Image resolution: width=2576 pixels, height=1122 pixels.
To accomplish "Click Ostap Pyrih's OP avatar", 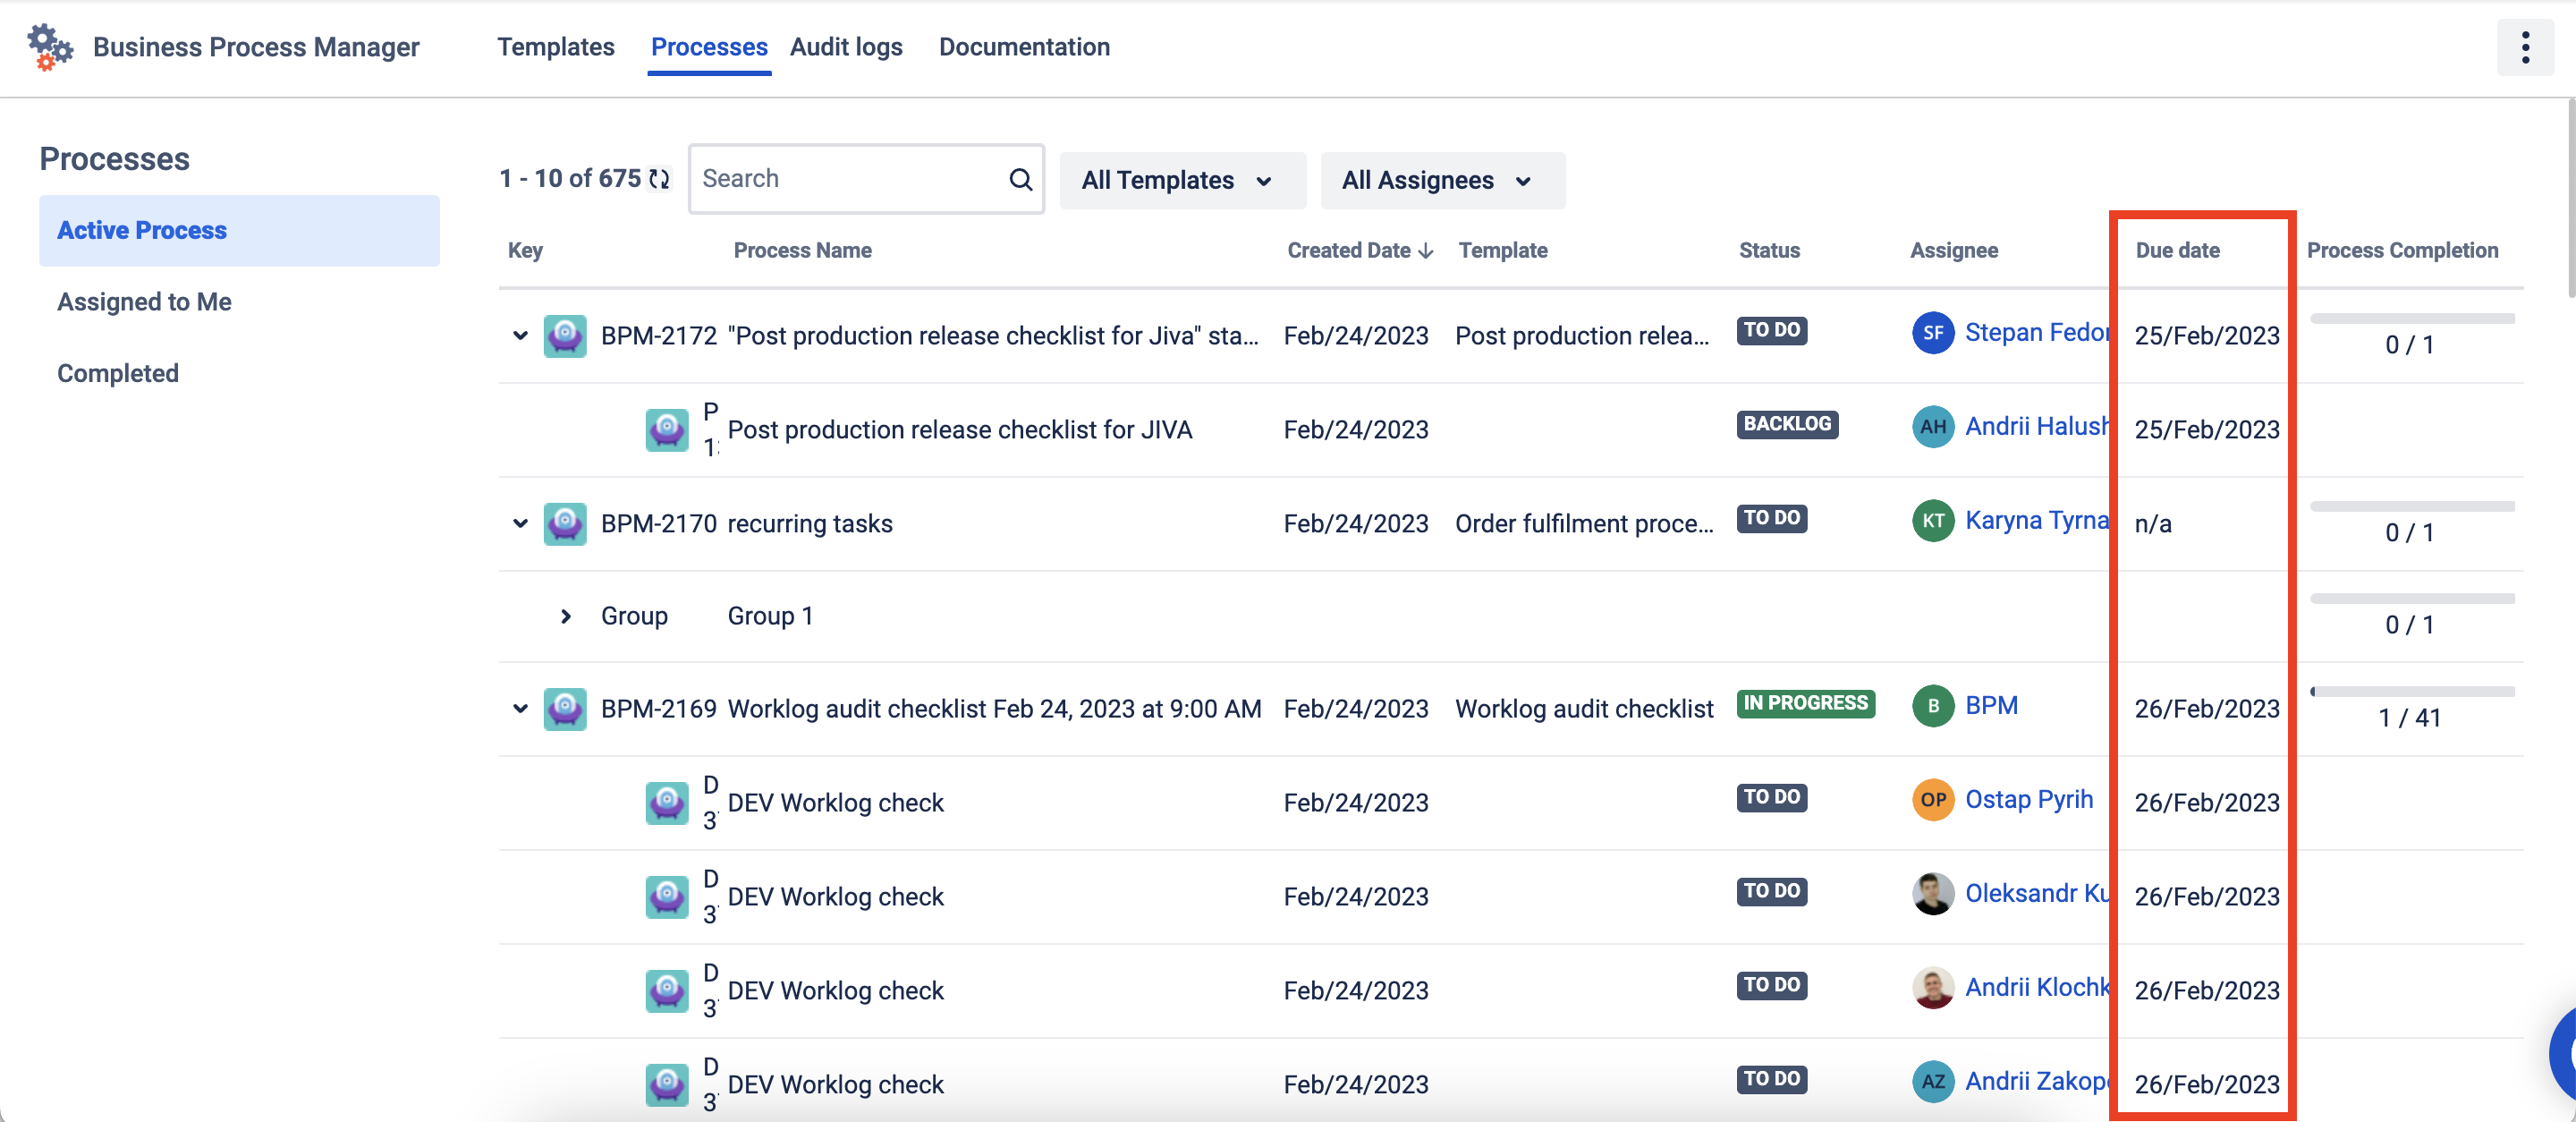I will pyautogui.click(x=1932, y=800).
